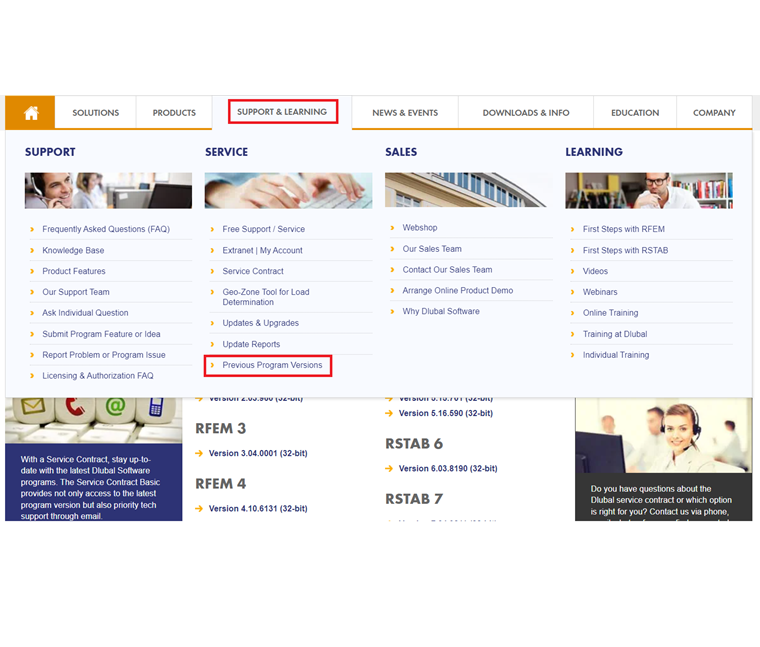Open Our Support Team link
This screenshot has width=760, height=647.
coord(76,292)
